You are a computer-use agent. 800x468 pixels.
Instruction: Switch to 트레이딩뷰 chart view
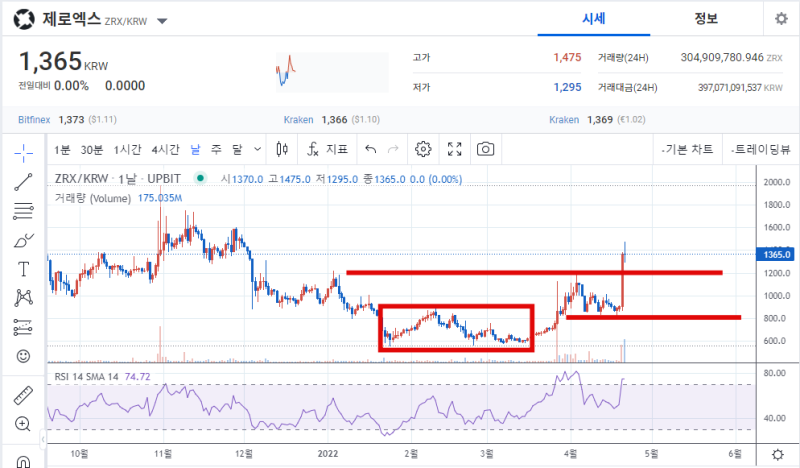point(761,149)
